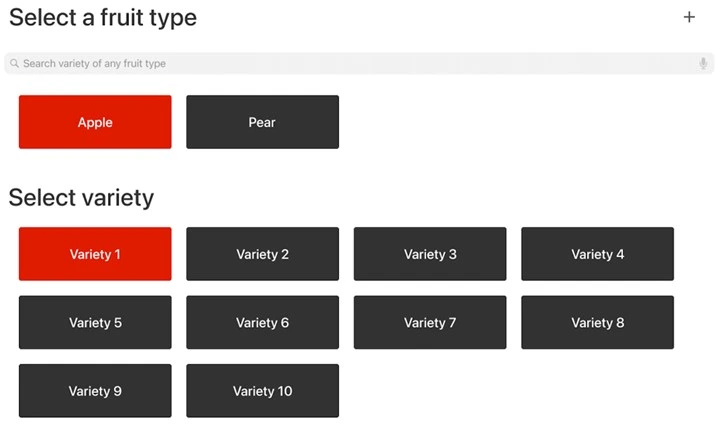Click the "Select a fruit type" heading
720x428 pixels.
click(x=103, y=18)
